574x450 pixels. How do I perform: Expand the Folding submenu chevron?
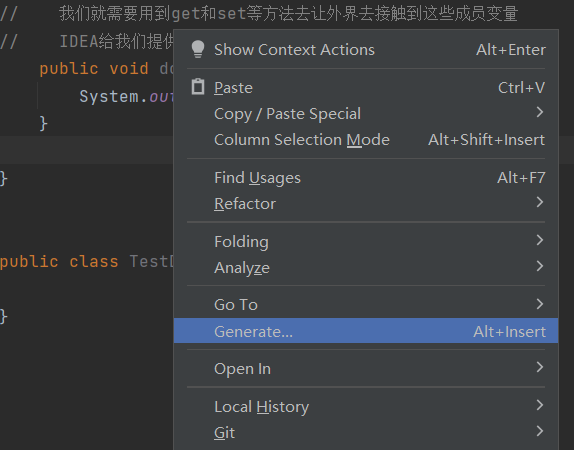(x=539, y=240)
